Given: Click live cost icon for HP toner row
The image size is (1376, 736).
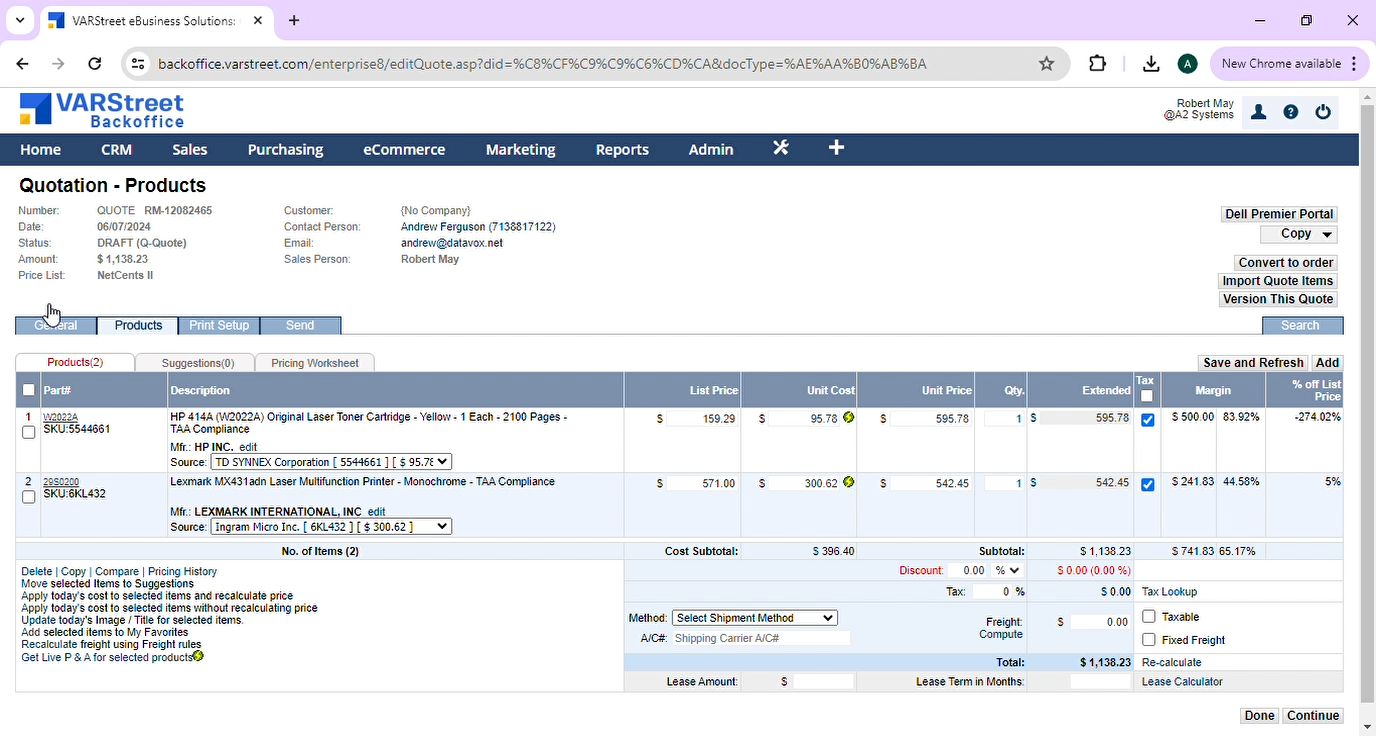Looking at the screenshot, I should pyautogui.click(x=849, y=418).
